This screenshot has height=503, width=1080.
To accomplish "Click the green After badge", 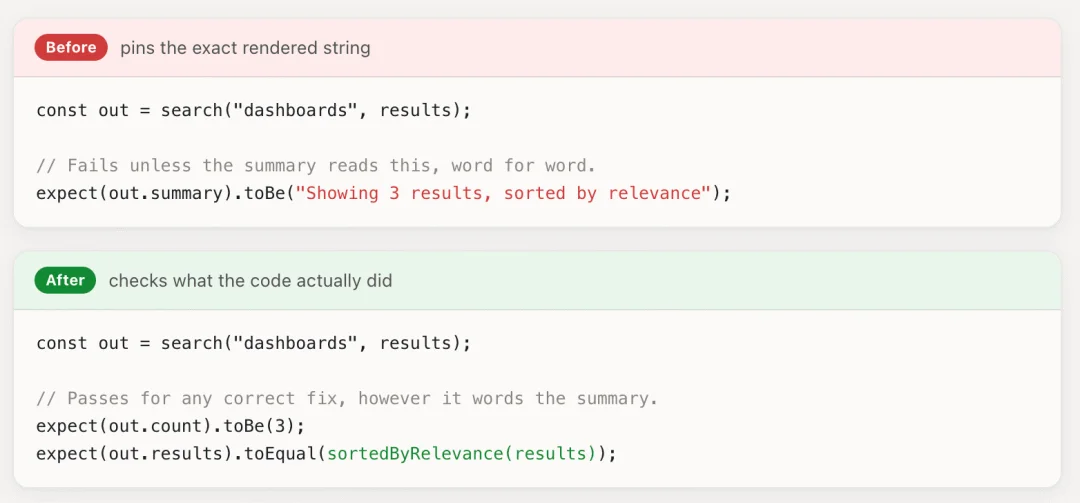I will (x=65, y=280).
